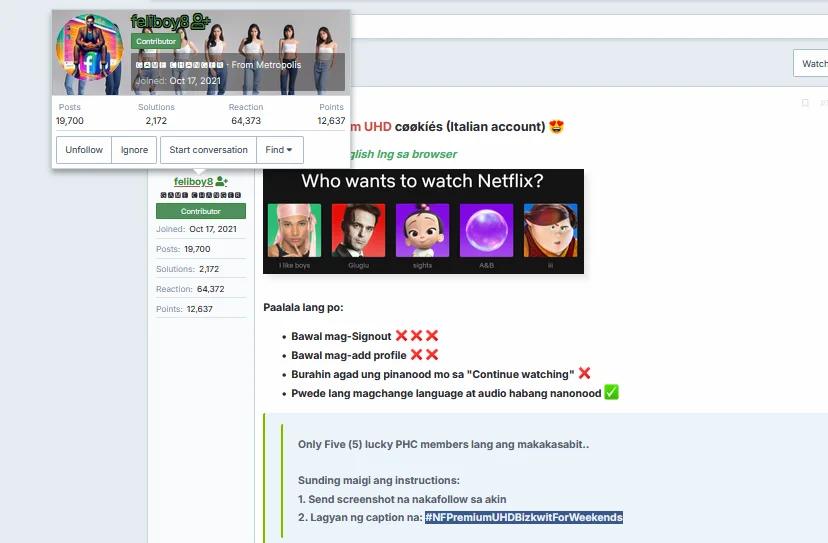The height and width of the screenshot is (543, 828).
Task: Click the 'Paalala lang po:' text
Action: 303,307
